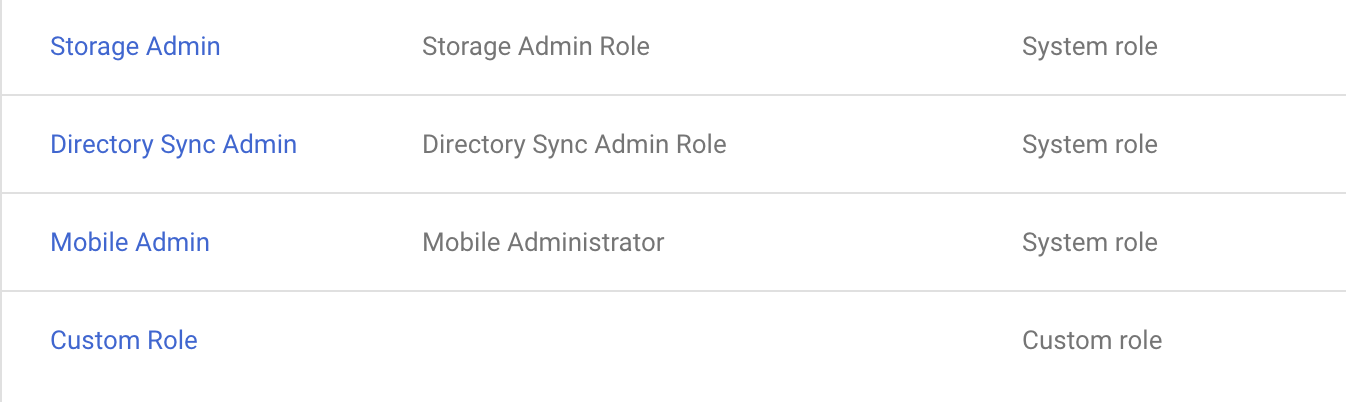This screenshot has width=1346, height=402.
Task: View details of the Mobile Admin role
Action: (130, 242)
